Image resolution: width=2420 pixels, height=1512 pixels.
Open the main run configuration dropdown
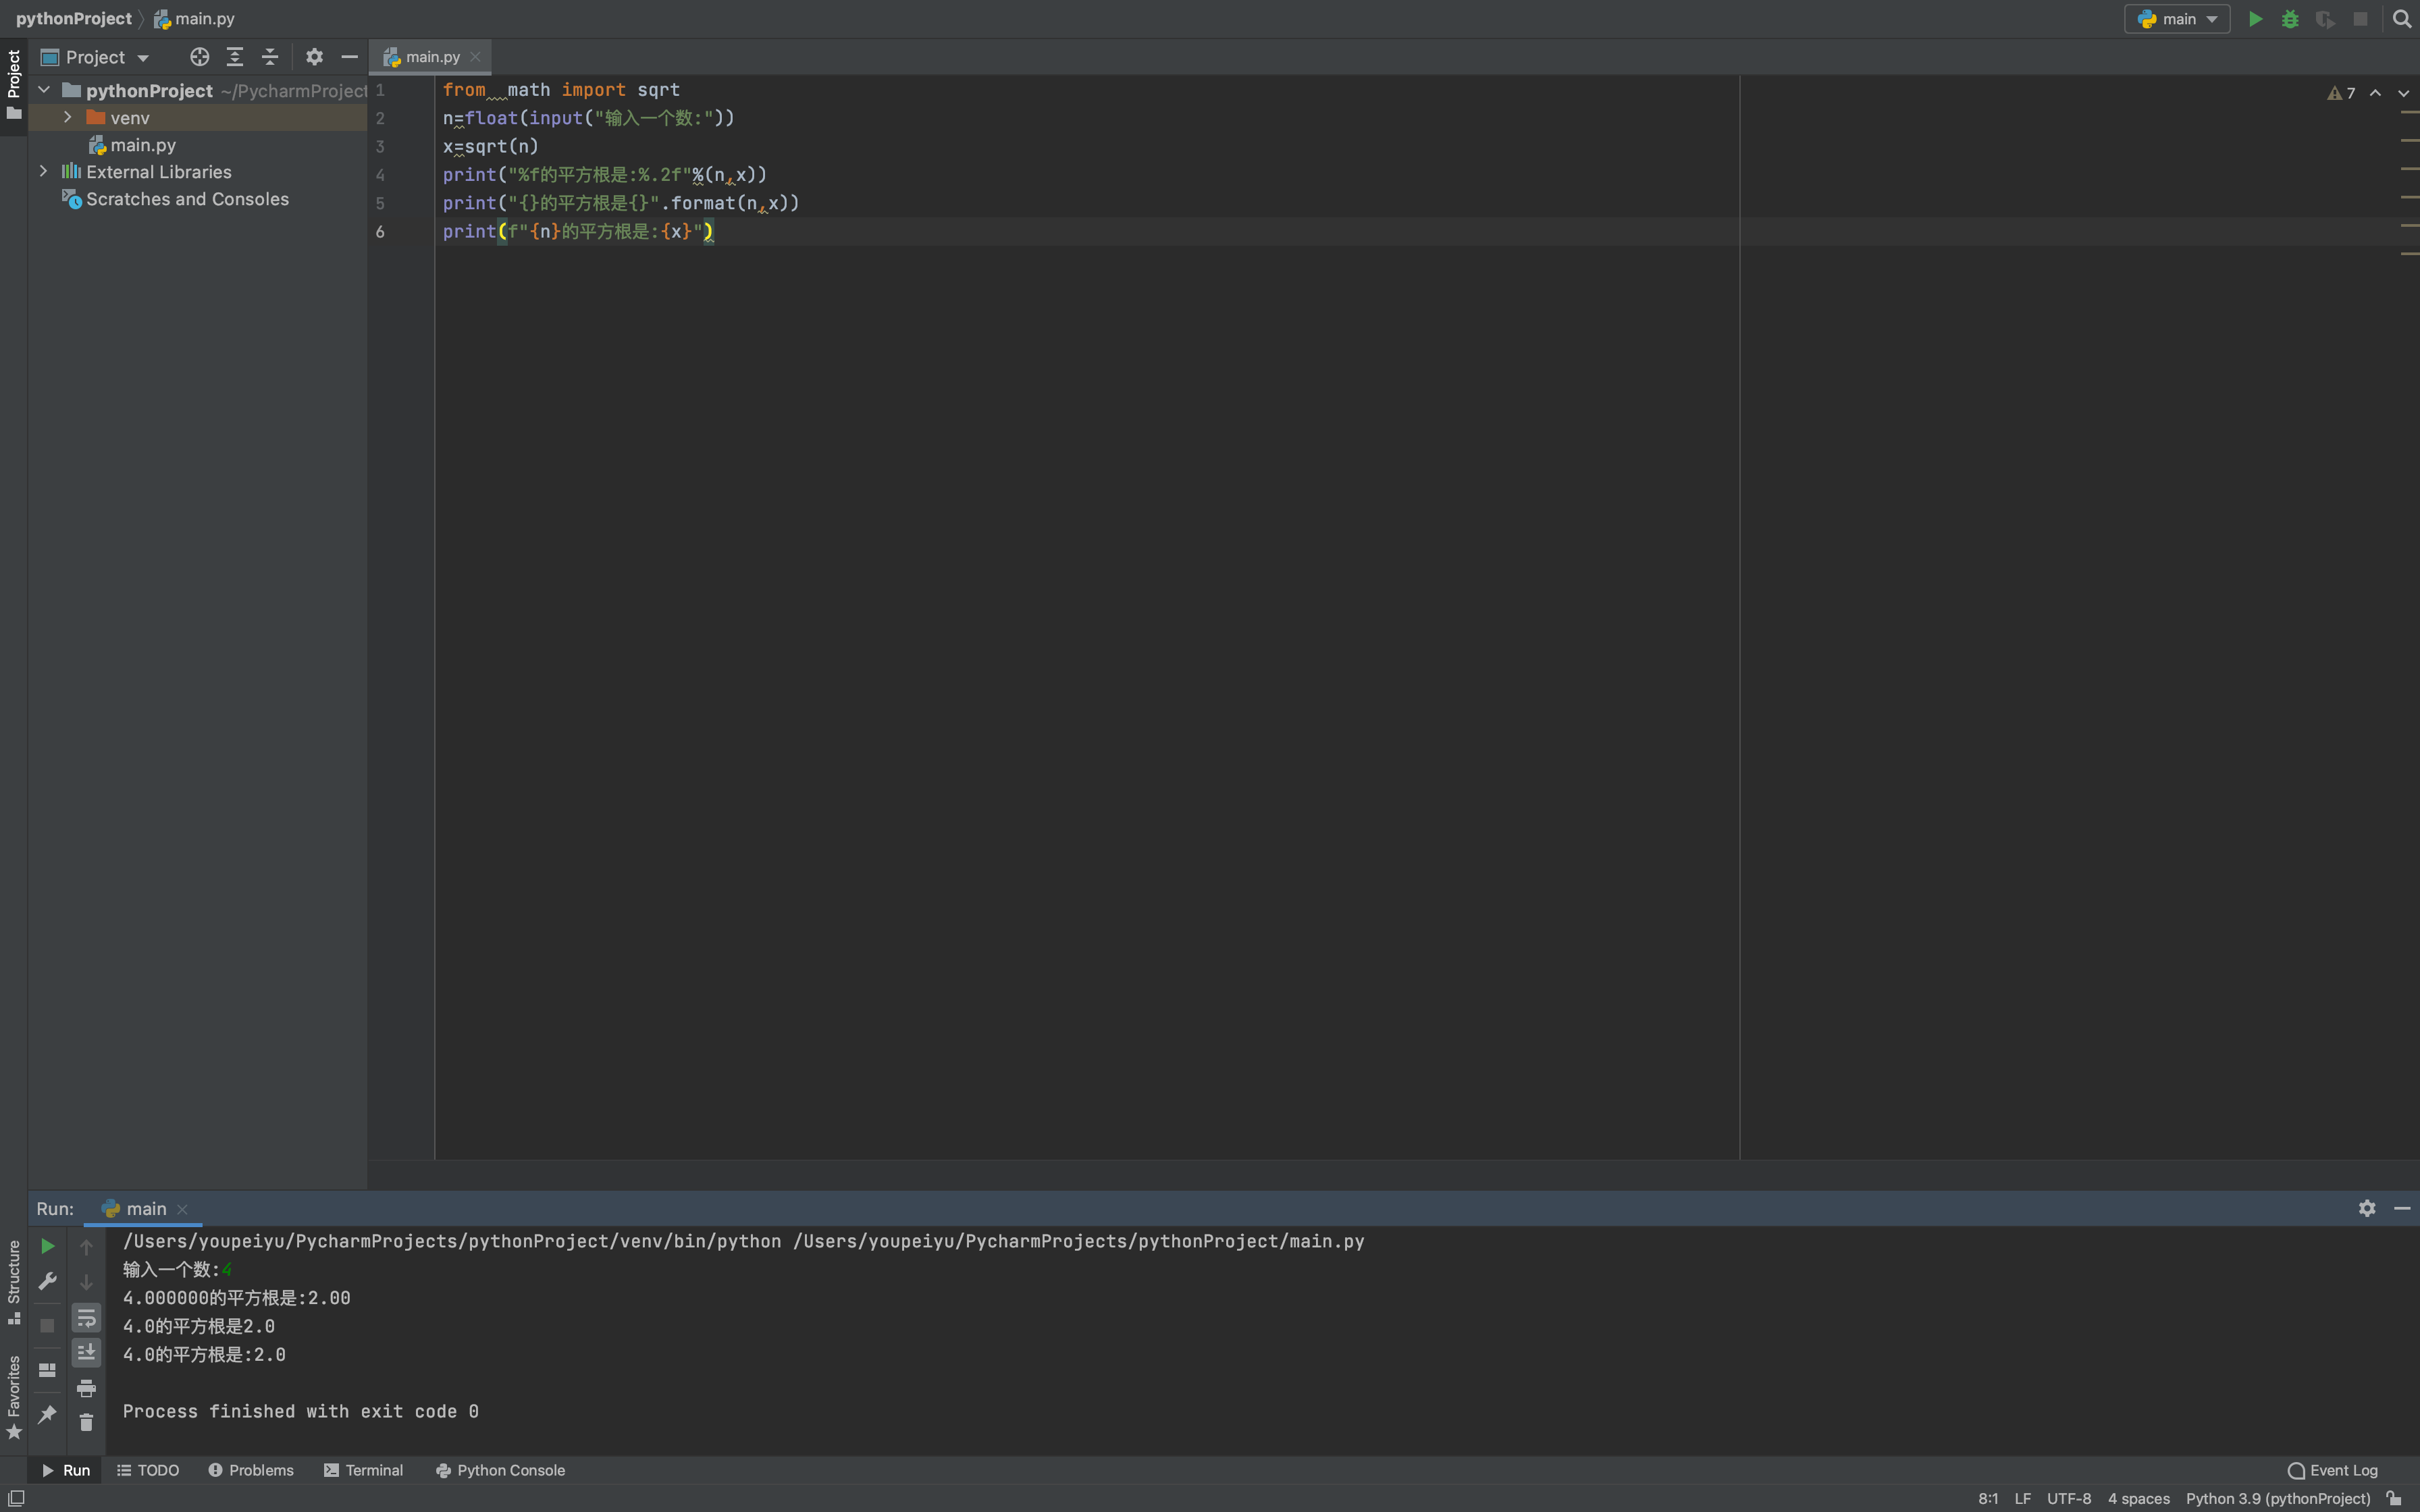point(2177,19)
